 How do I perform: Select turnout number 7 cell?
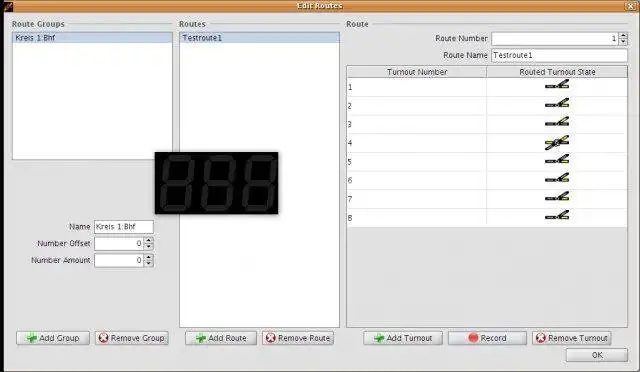[417, 199]
